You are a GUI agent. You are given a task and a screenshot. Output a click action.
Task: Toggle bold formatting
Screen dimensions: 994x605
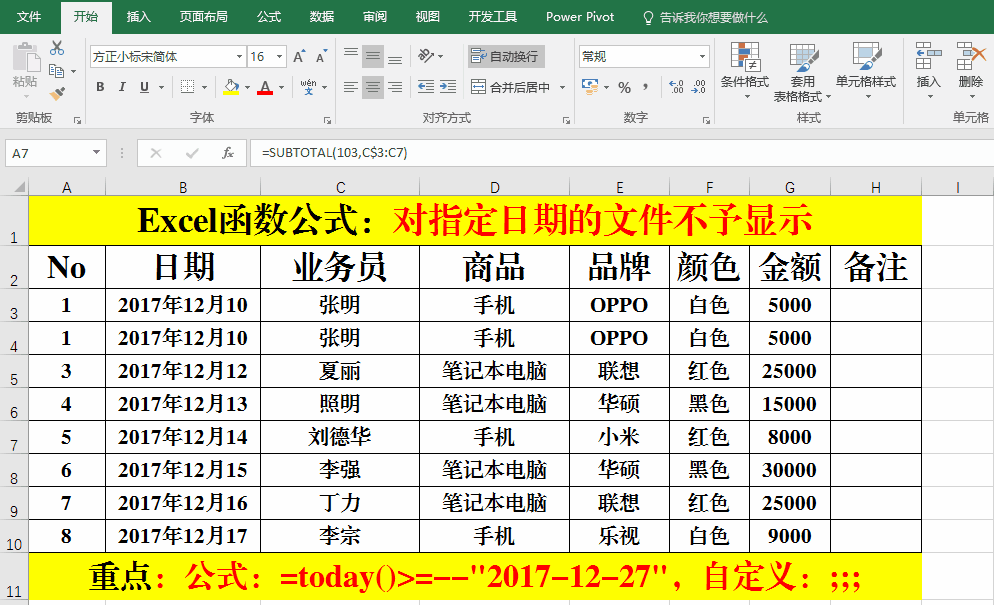point(100,87)
